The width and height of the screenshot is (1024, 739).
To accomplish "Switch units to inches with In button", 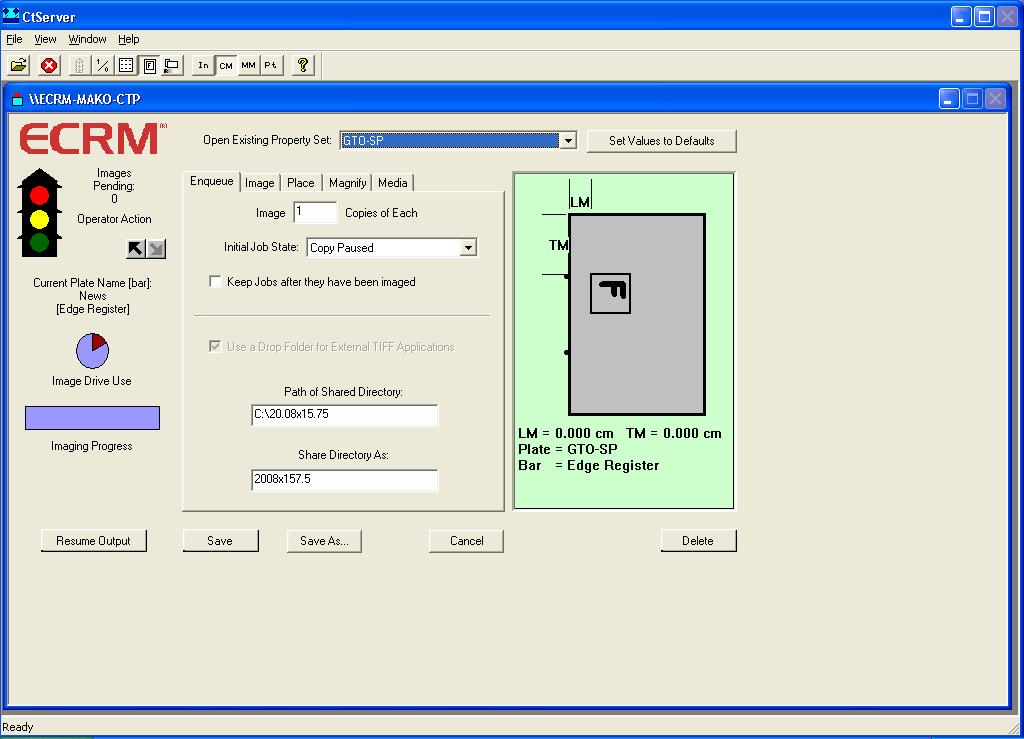I will click(203, 66).
